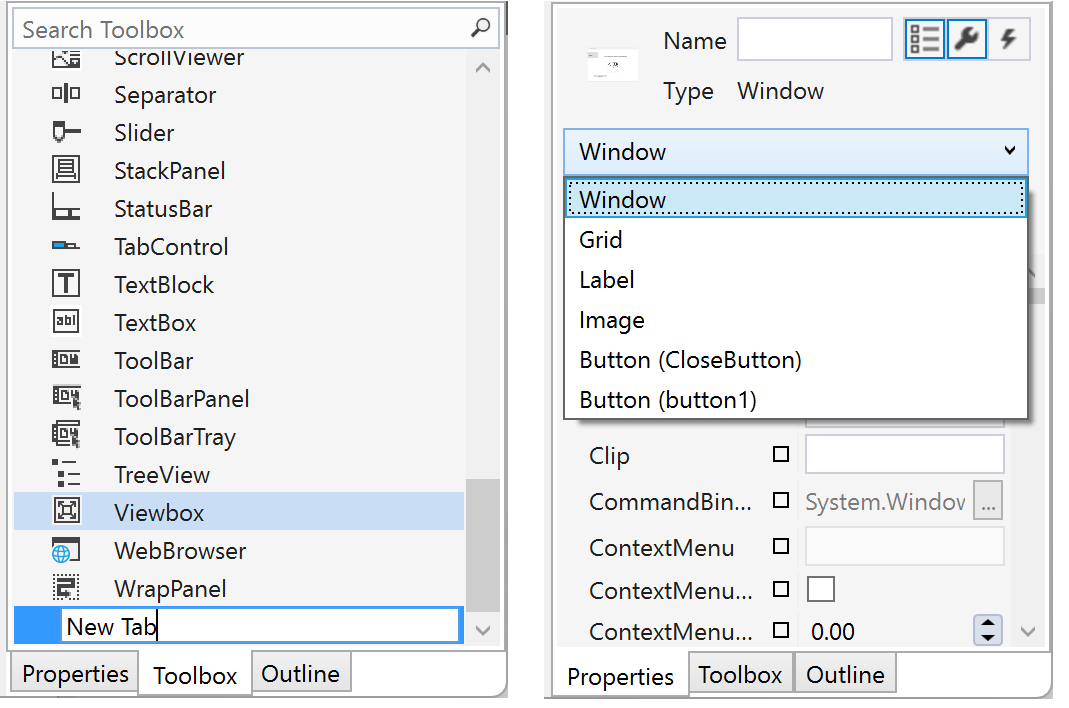Activate the wrench Properties icon

[966, 39]
